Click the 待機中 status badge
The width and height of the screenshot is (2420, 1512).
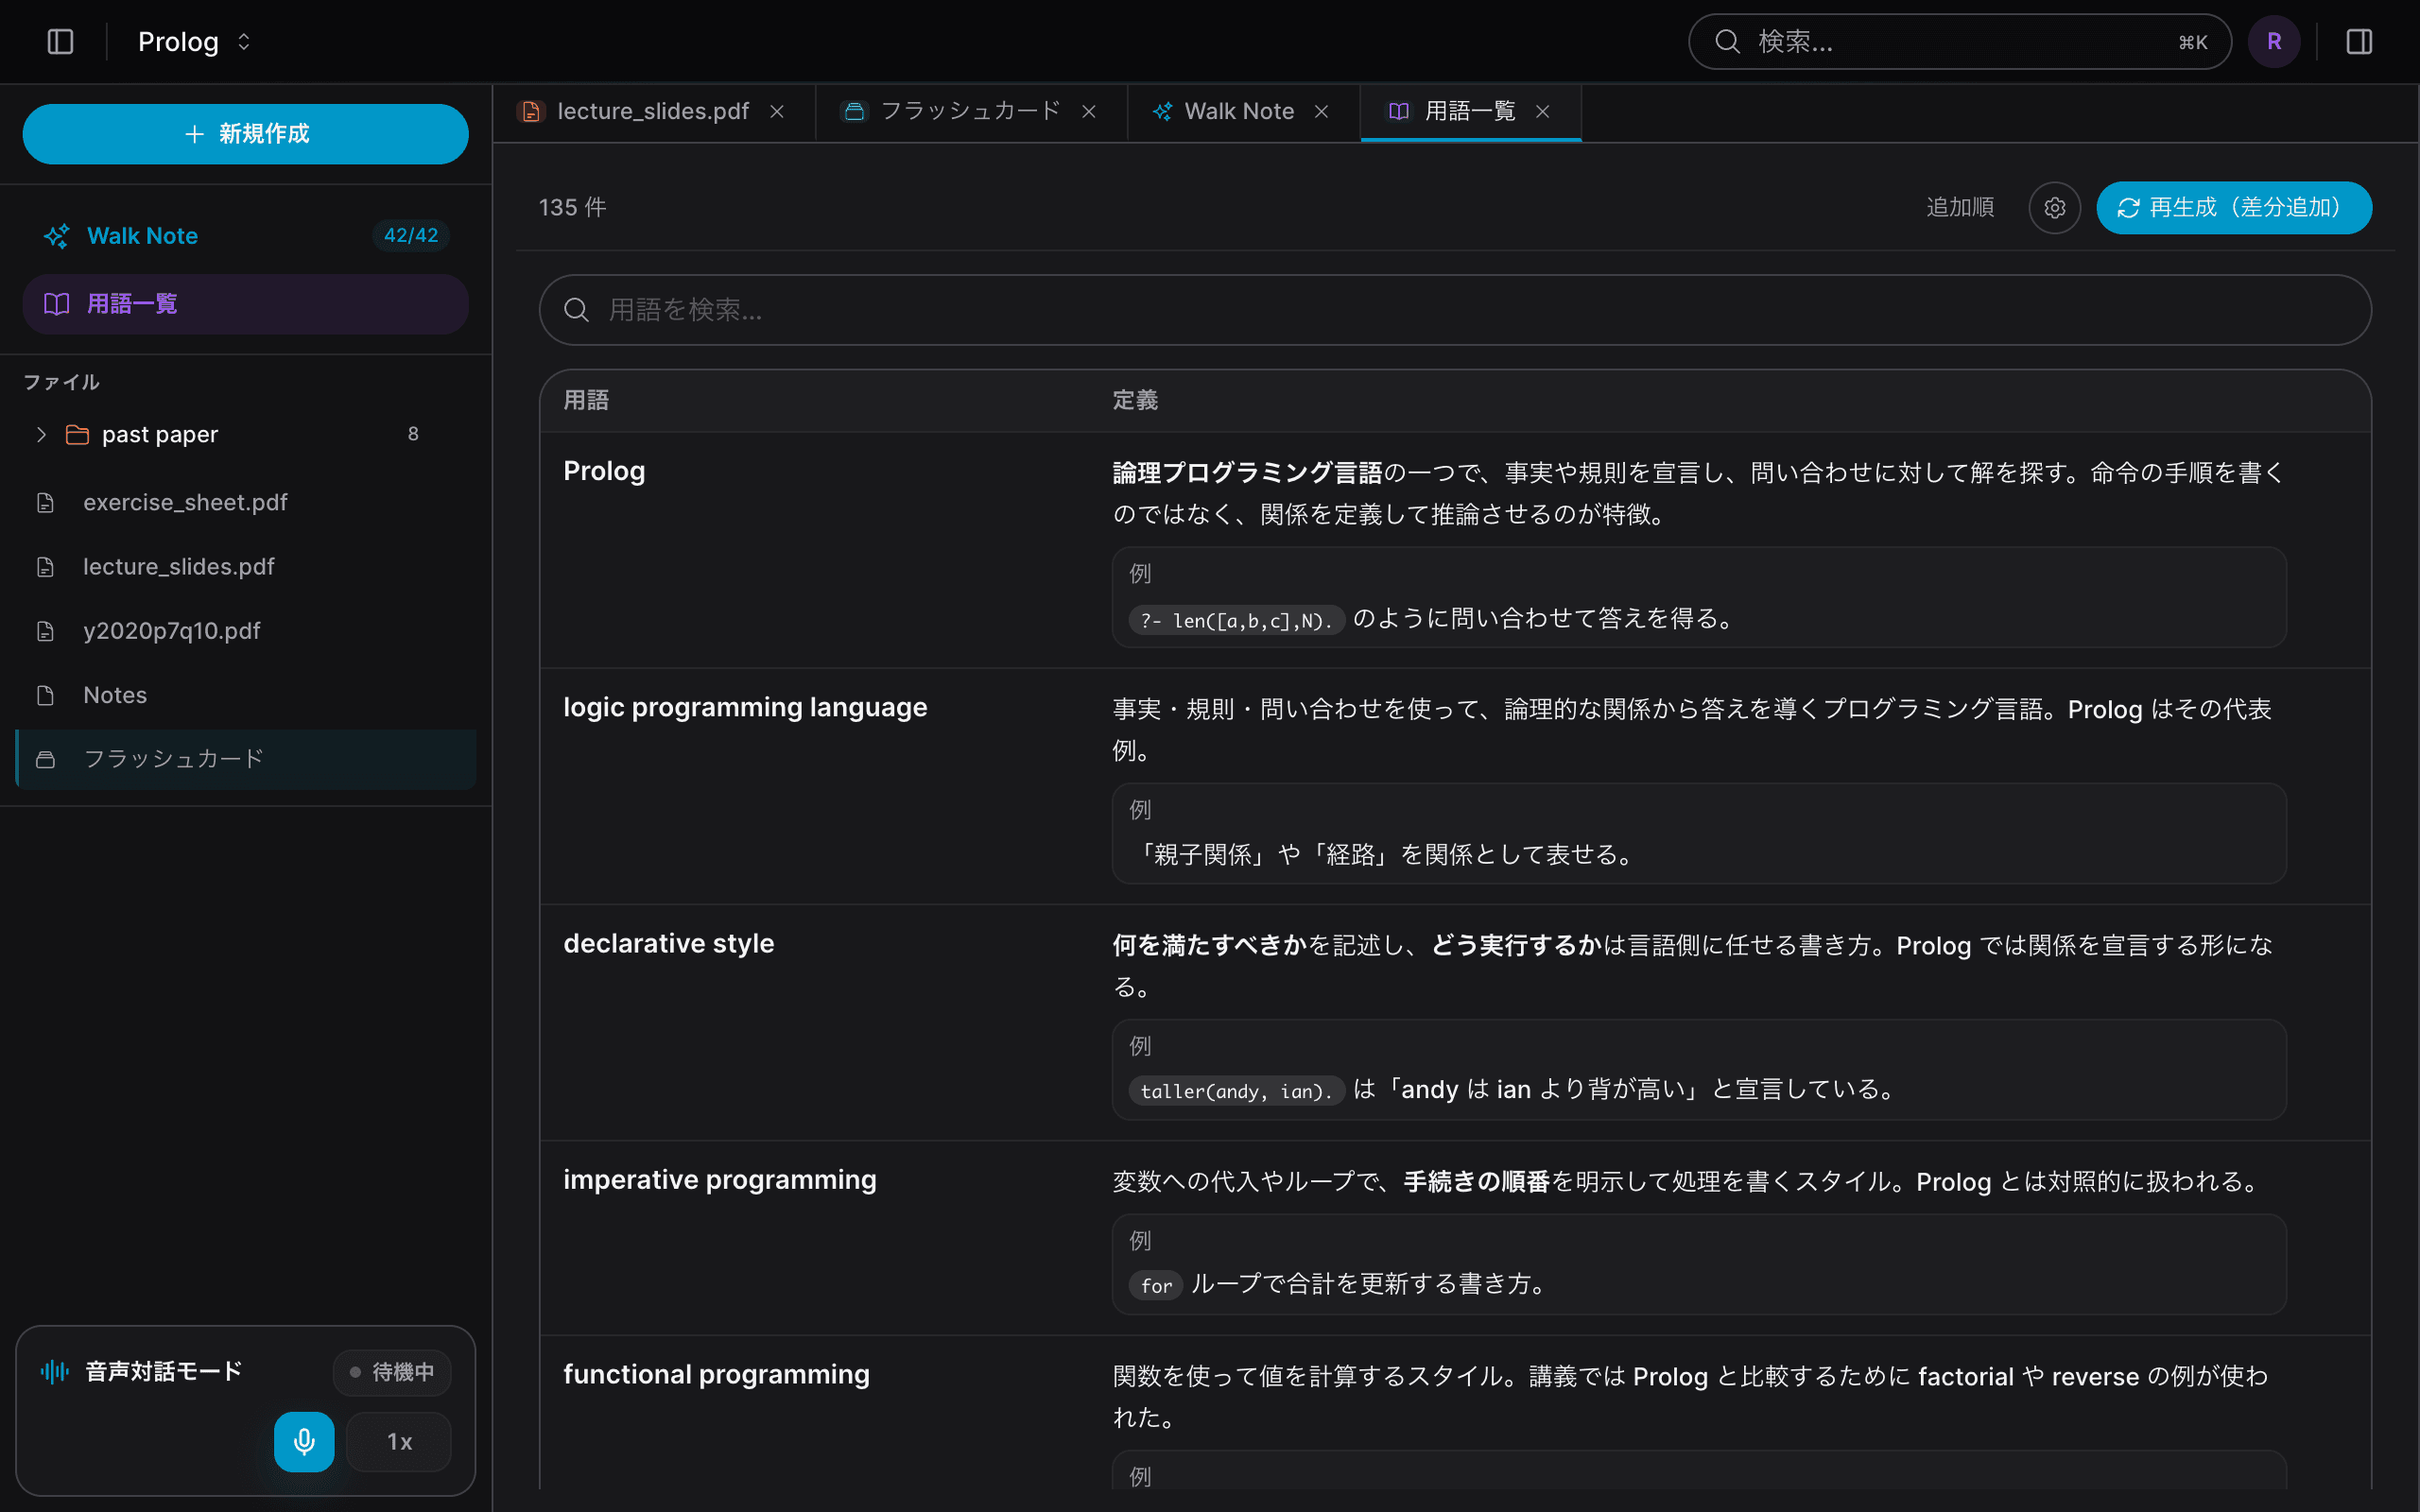coord(392,1371)
